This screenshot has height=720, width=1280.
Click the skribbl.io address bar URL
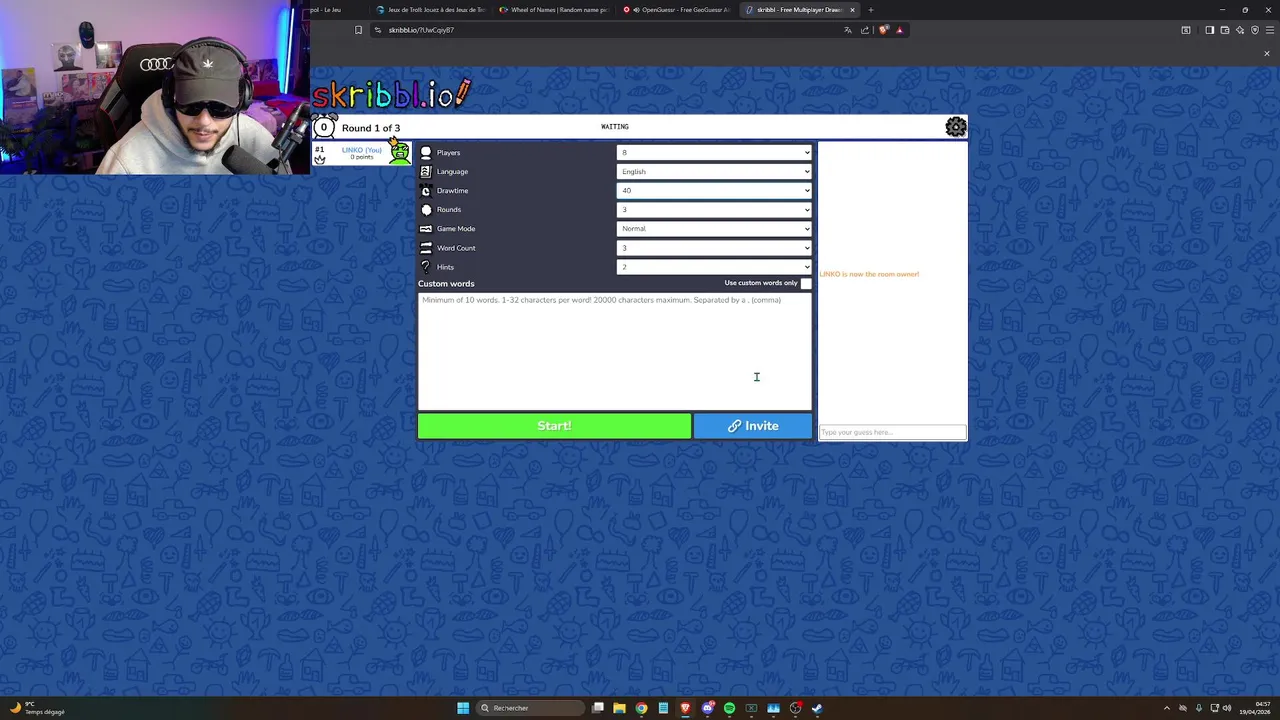click(421, 30)
